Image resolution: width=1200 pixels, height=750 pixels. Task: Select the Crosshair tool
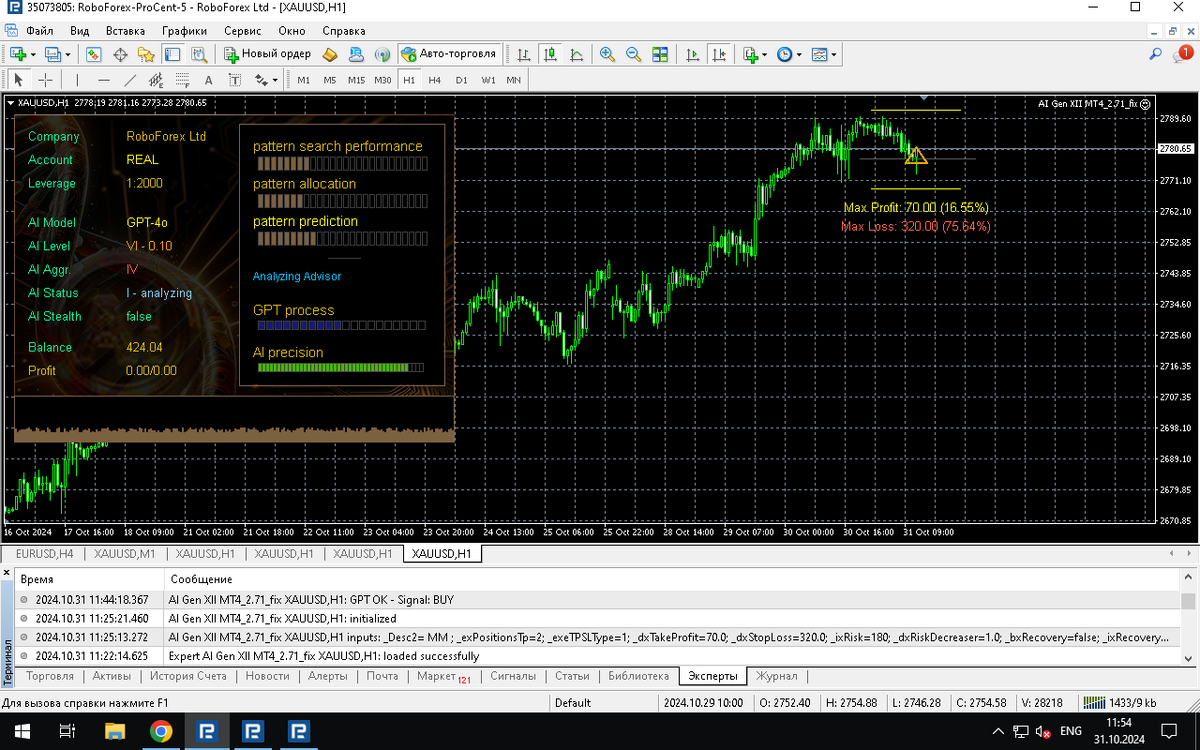click(45, 80)
